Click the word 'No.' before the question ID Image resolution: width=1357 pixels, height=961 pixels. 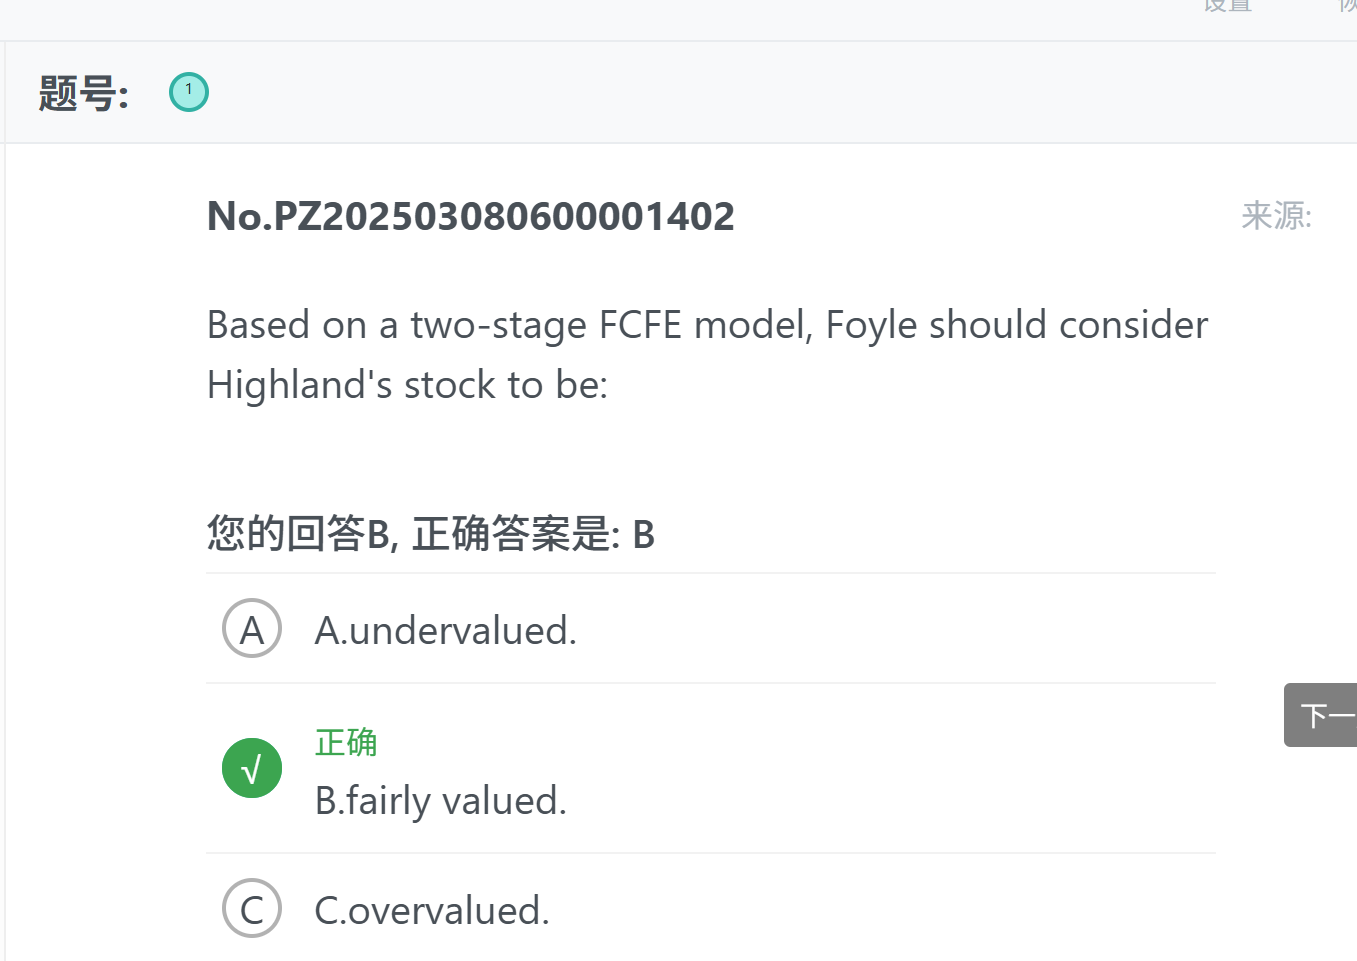pyautogui.click(x=240, y=216)
